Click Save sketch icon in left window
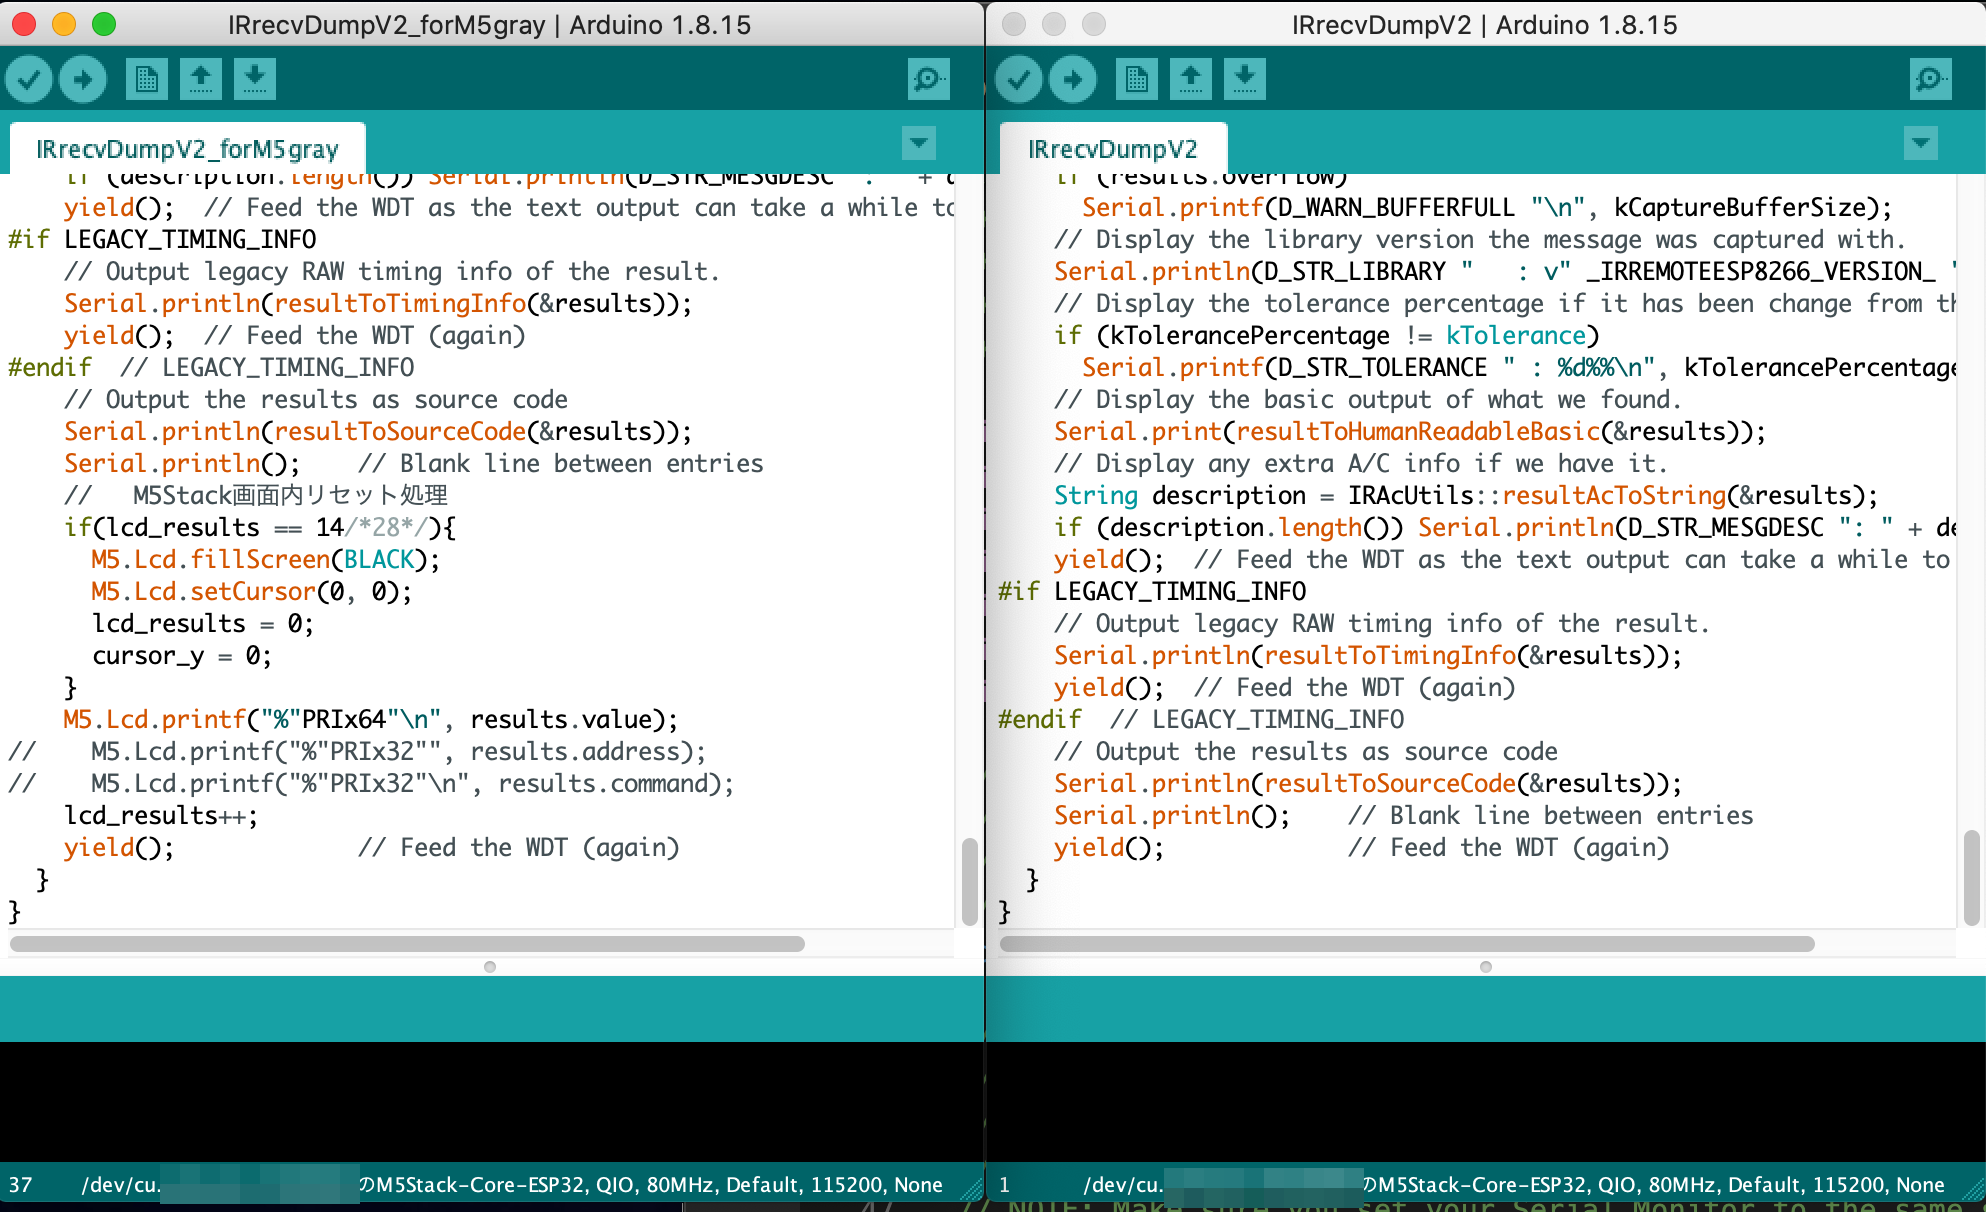This screenshot has height=1212, width=1986. (x=255, y=79)
